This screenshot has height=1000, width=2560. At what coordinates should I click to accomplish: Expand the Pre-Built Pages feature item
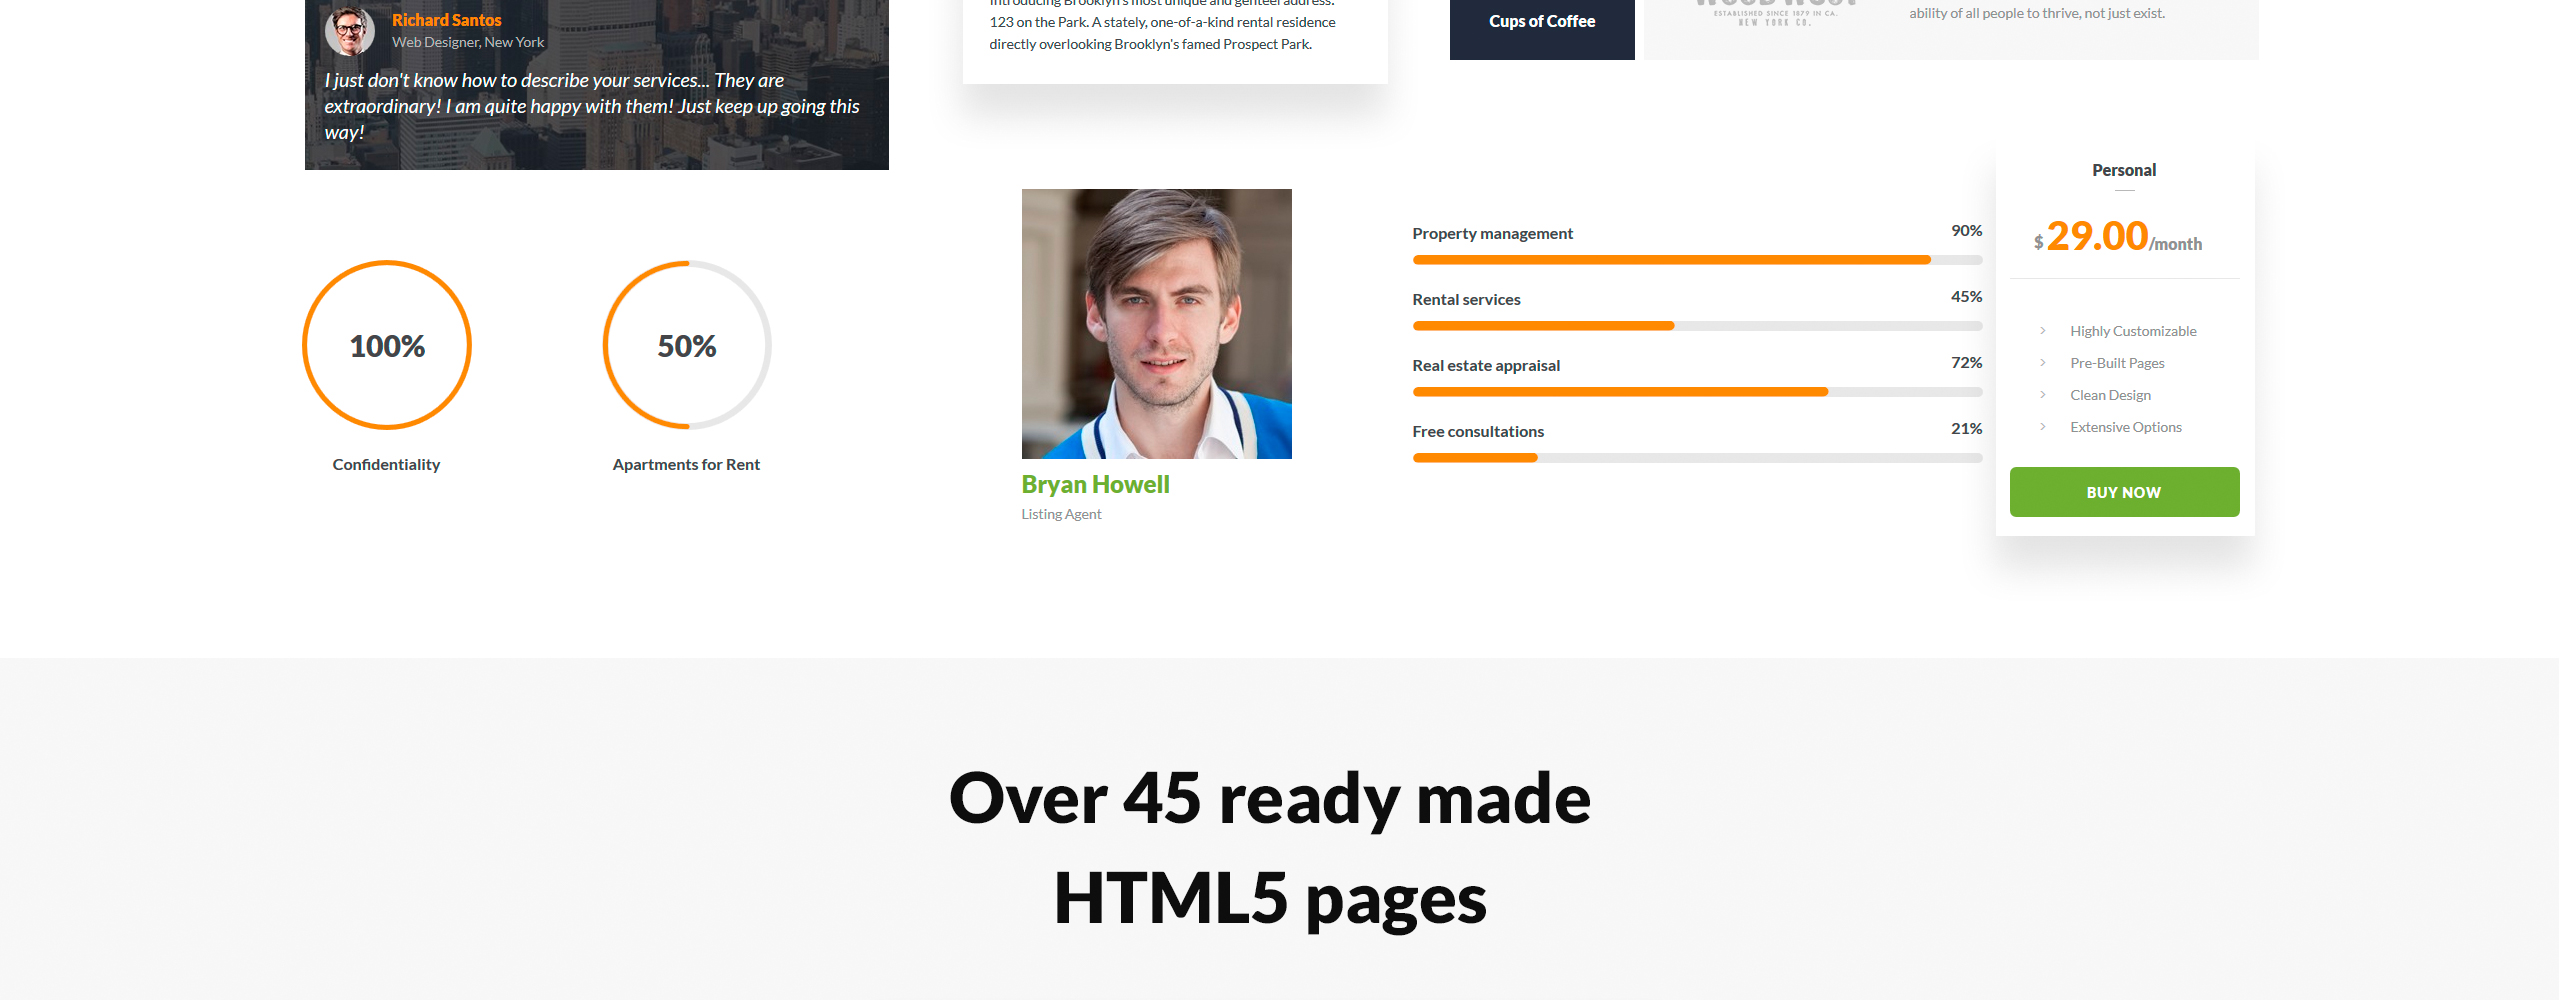pos(2116,362)
